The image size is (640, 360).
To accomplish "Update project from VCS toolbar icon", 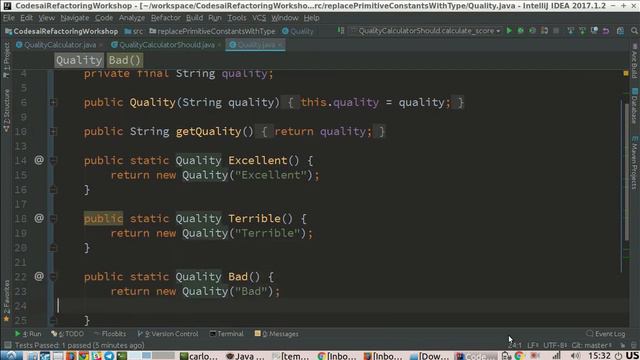I will (x=571, y=31).
